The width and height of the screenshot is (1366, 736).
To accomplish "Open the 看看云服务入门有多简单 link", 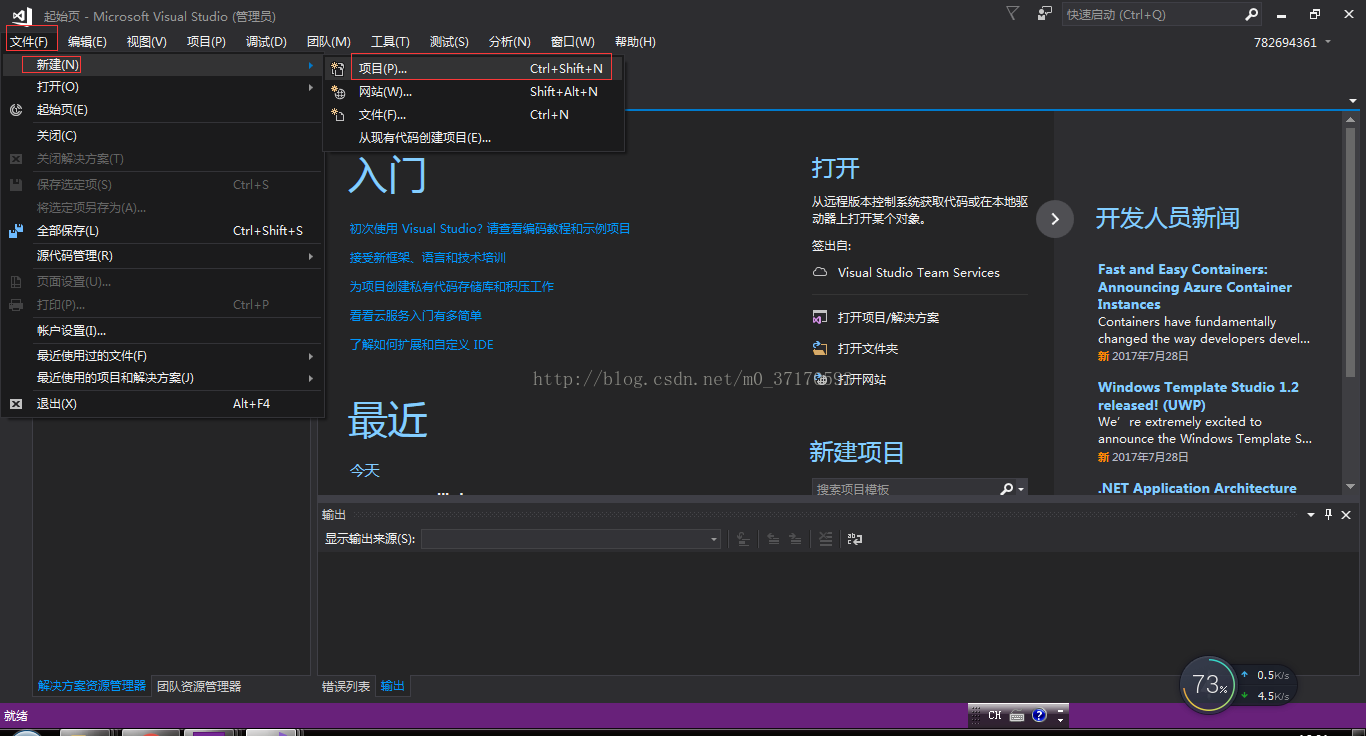I will point(415,316).
